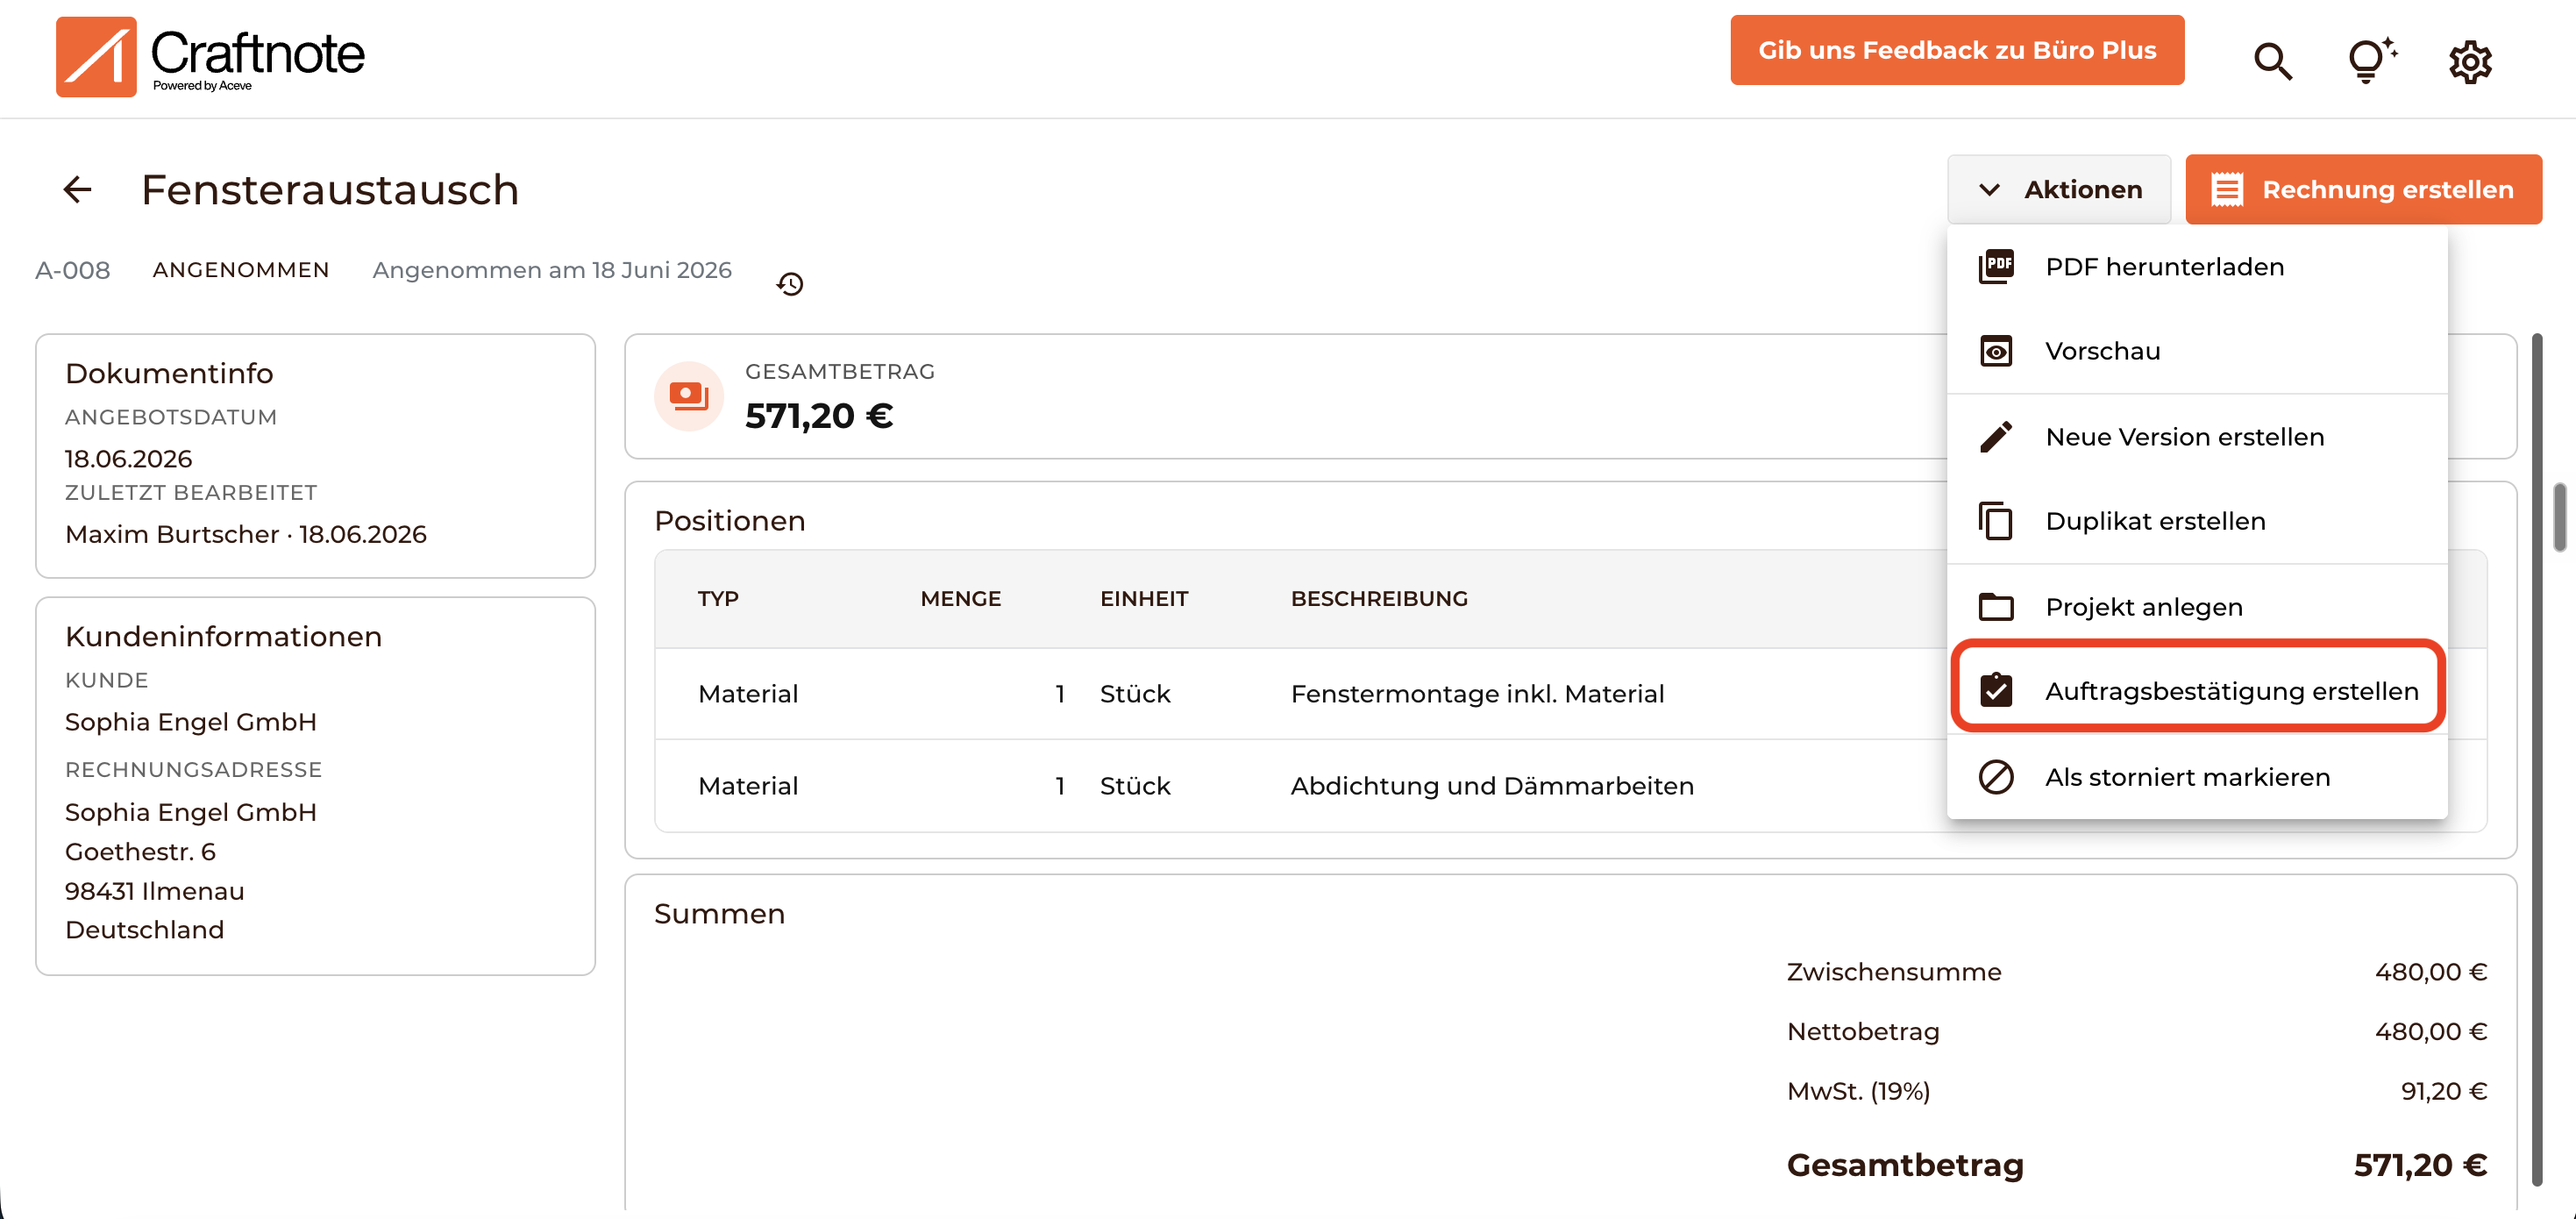2576x1219 pixels.
Task: Click the Craftnote logo
Action: pos(211,57)
